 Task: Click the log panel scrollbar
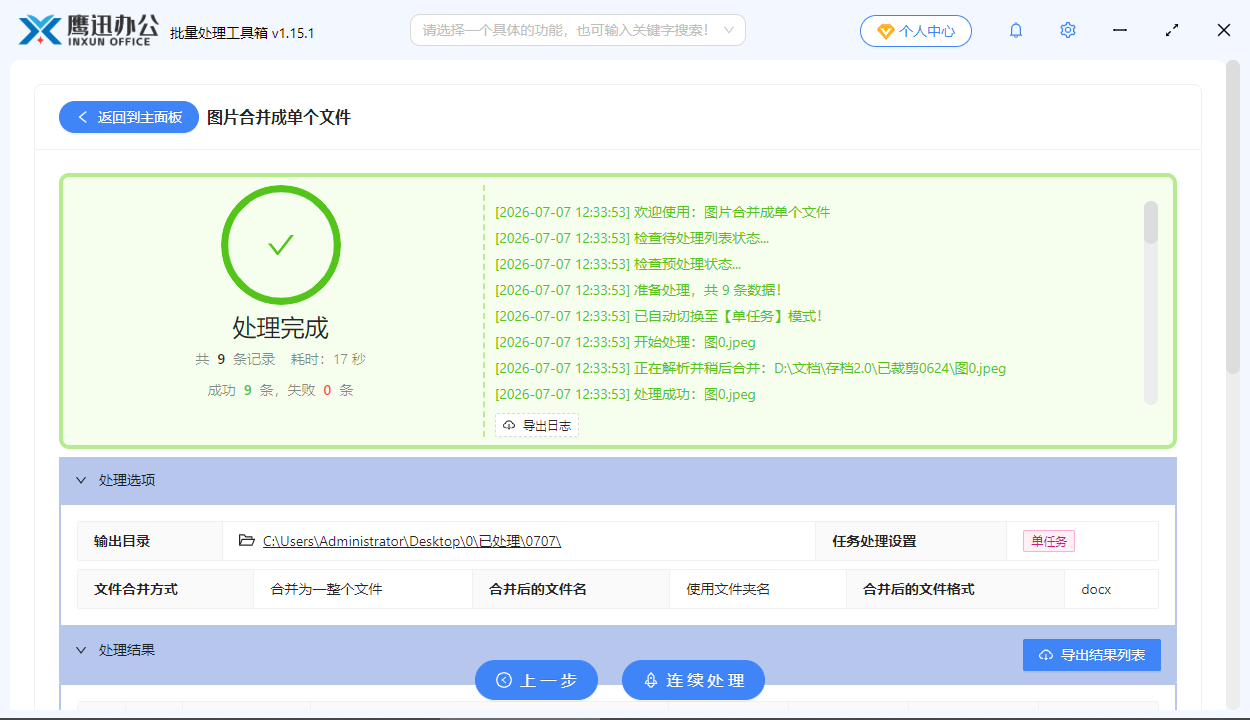(1151, 222)
